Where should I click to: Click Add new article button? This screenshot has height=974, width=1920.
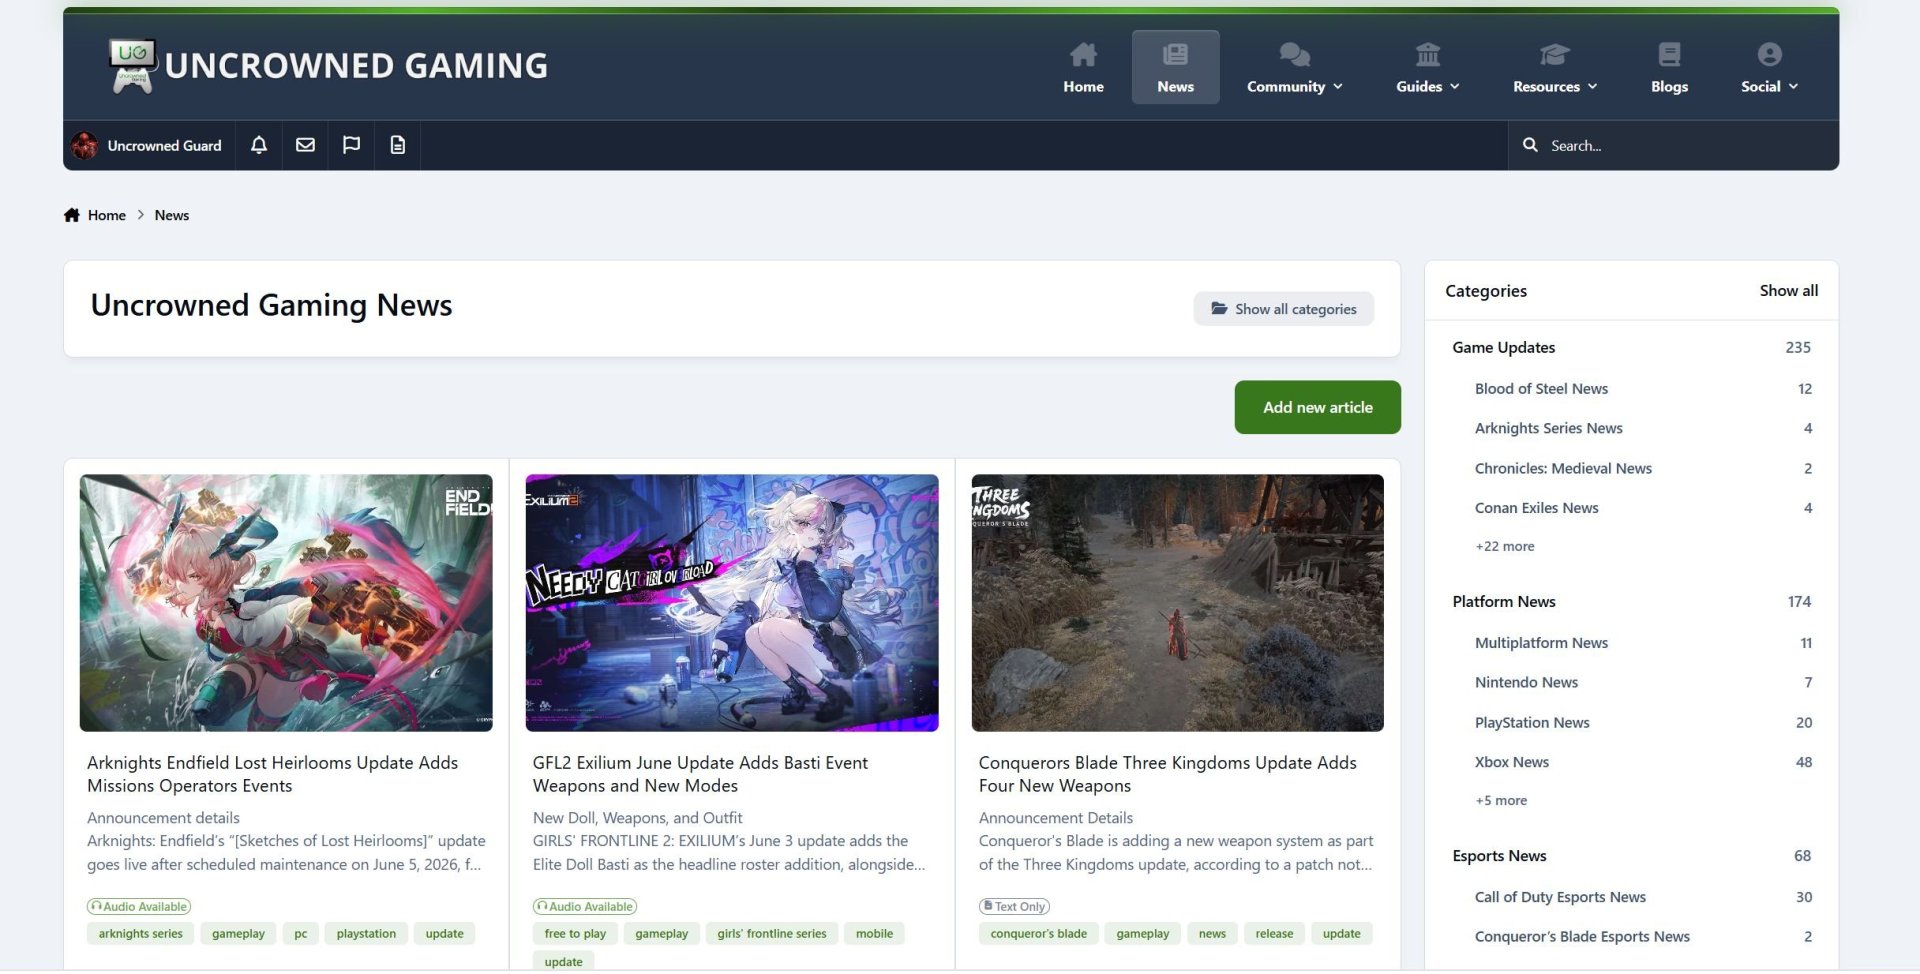[x=1317, y=407]
